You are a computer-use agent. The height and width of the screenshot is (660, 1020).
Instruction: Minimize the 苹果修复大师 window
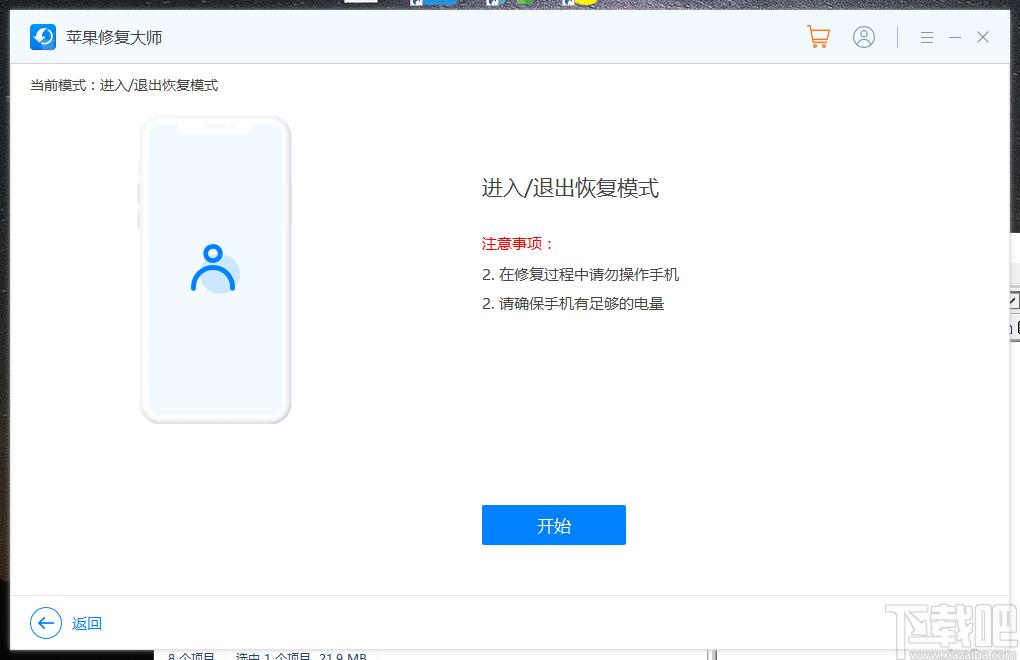[955, 38]
